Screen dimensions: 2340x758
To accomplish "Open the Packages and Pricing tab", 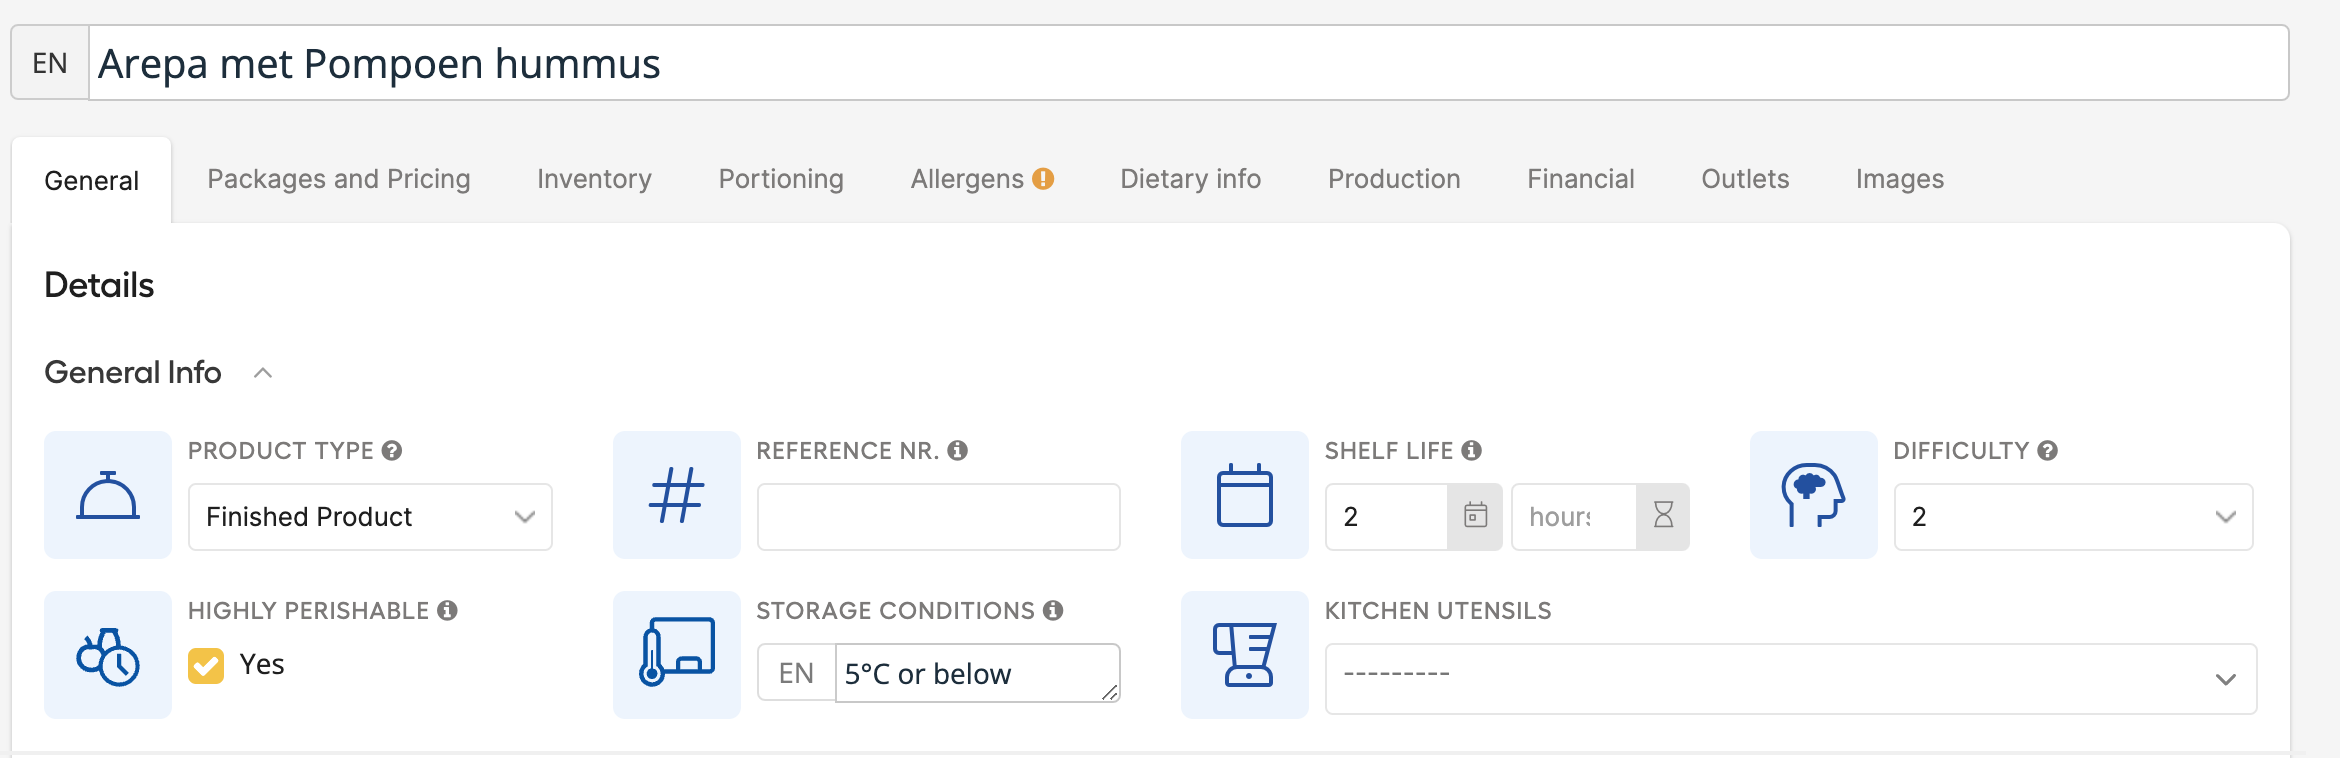I will point(339,179).
